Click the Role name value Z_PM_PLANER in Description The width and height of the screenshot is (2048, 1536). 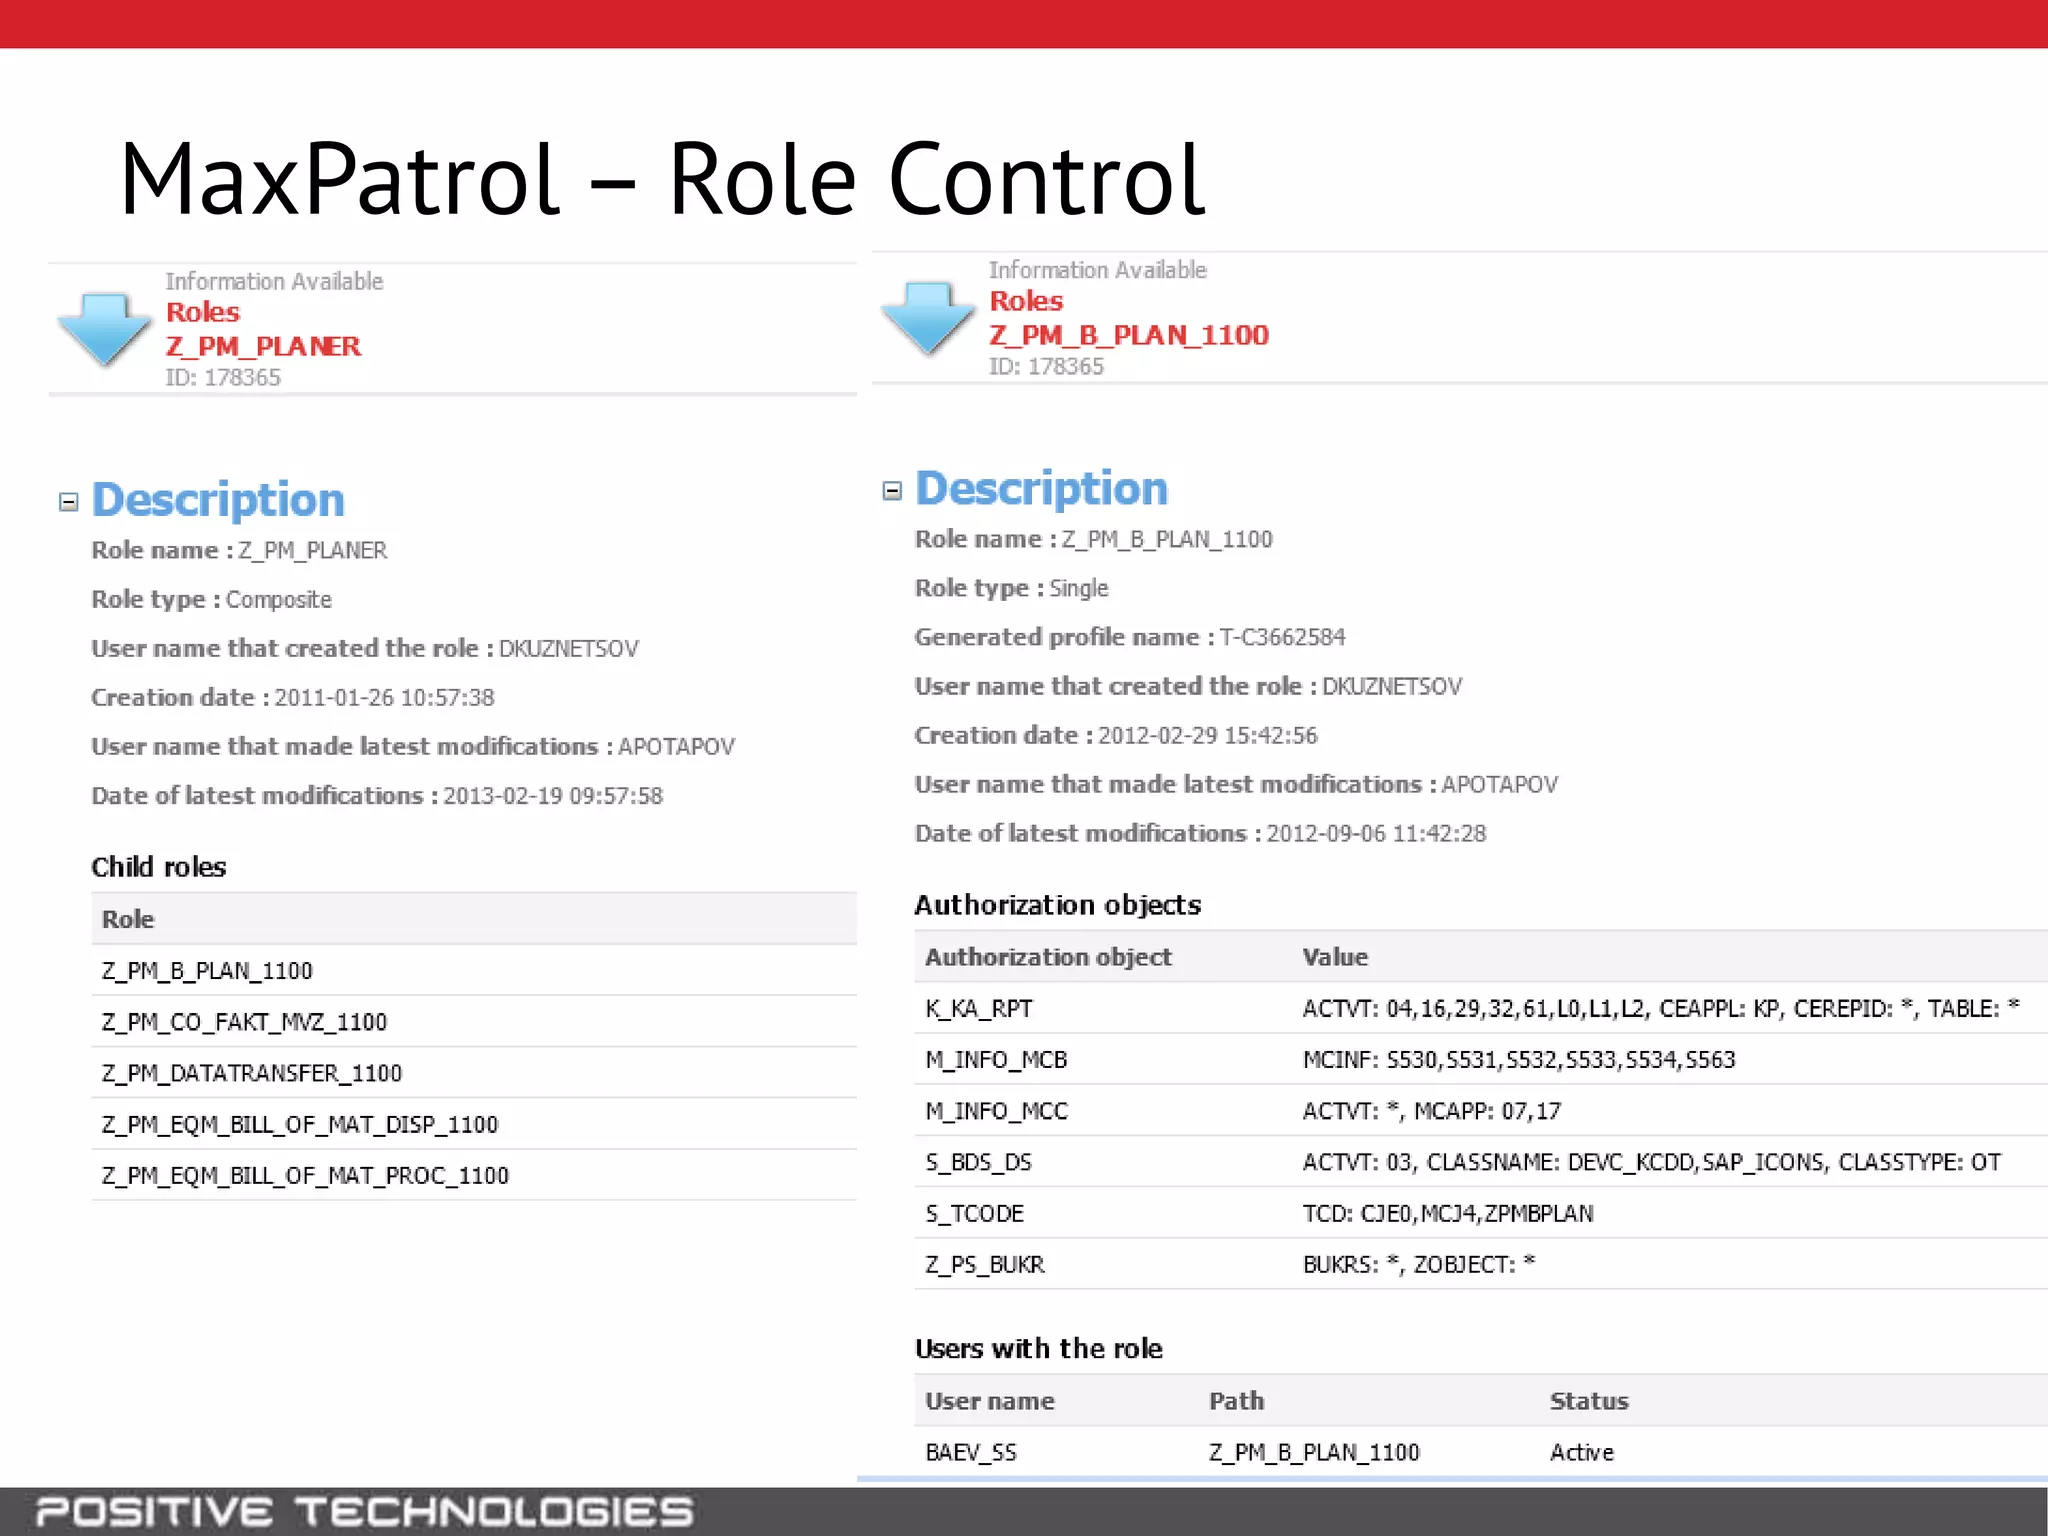coord(313,550)
